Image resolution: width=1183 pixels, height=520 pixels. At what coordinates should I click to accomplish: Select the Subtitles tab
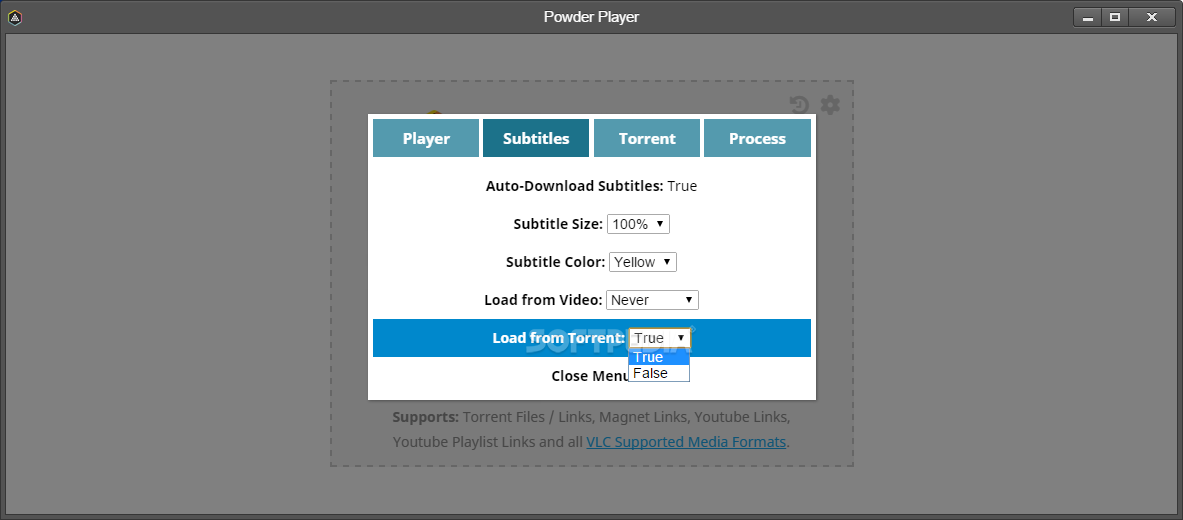536,138
